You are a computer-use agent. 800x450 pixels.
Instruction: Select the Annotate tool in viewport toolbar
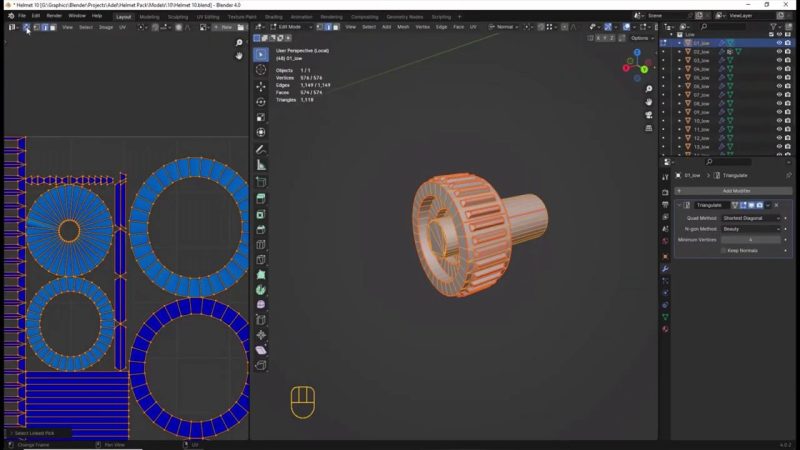pyautogui.click(x=261, y=149)
